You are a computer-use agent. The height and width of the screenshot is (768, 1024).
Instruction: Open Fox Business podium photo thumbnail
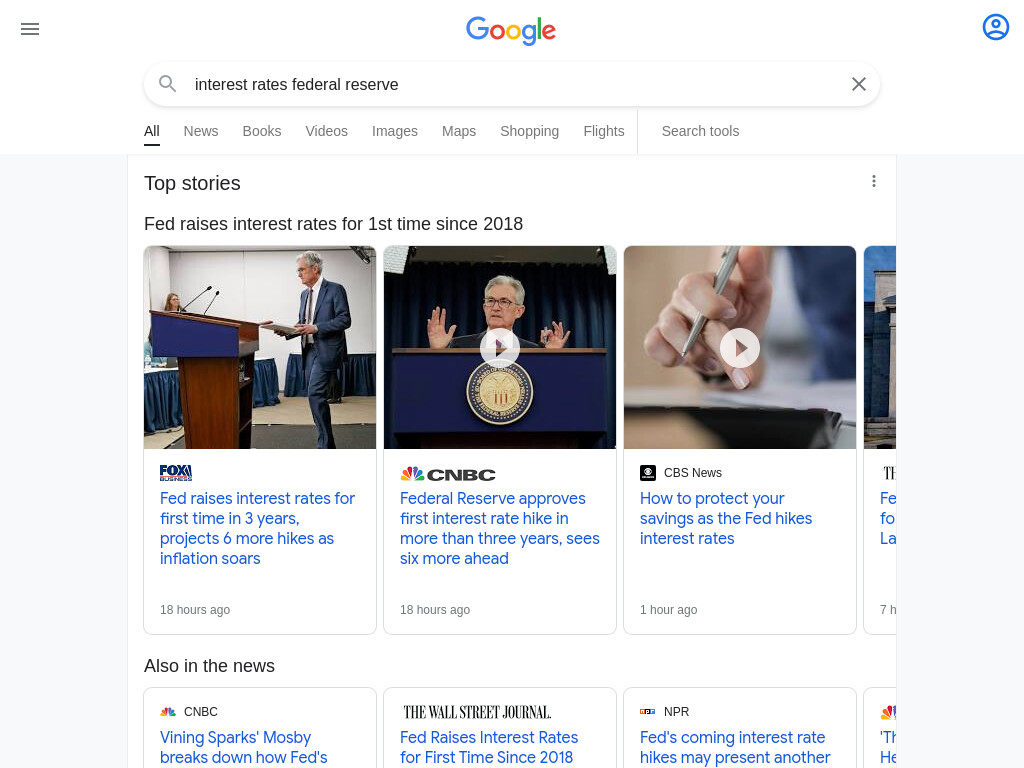(260, 347)
